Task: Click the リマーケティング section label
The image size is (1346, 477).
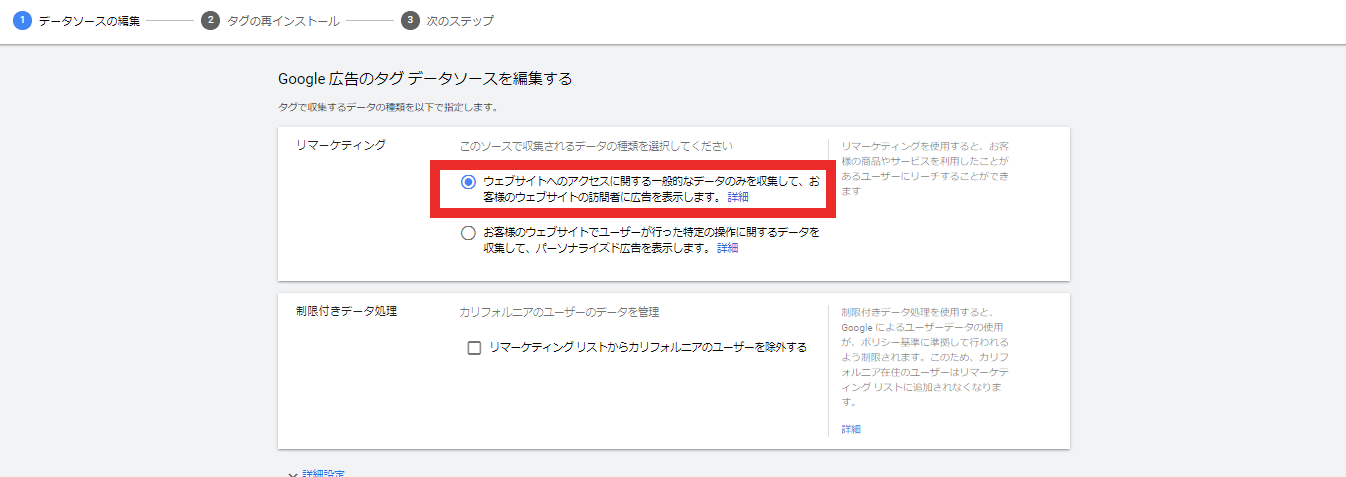Action: (x=341, y=145)
